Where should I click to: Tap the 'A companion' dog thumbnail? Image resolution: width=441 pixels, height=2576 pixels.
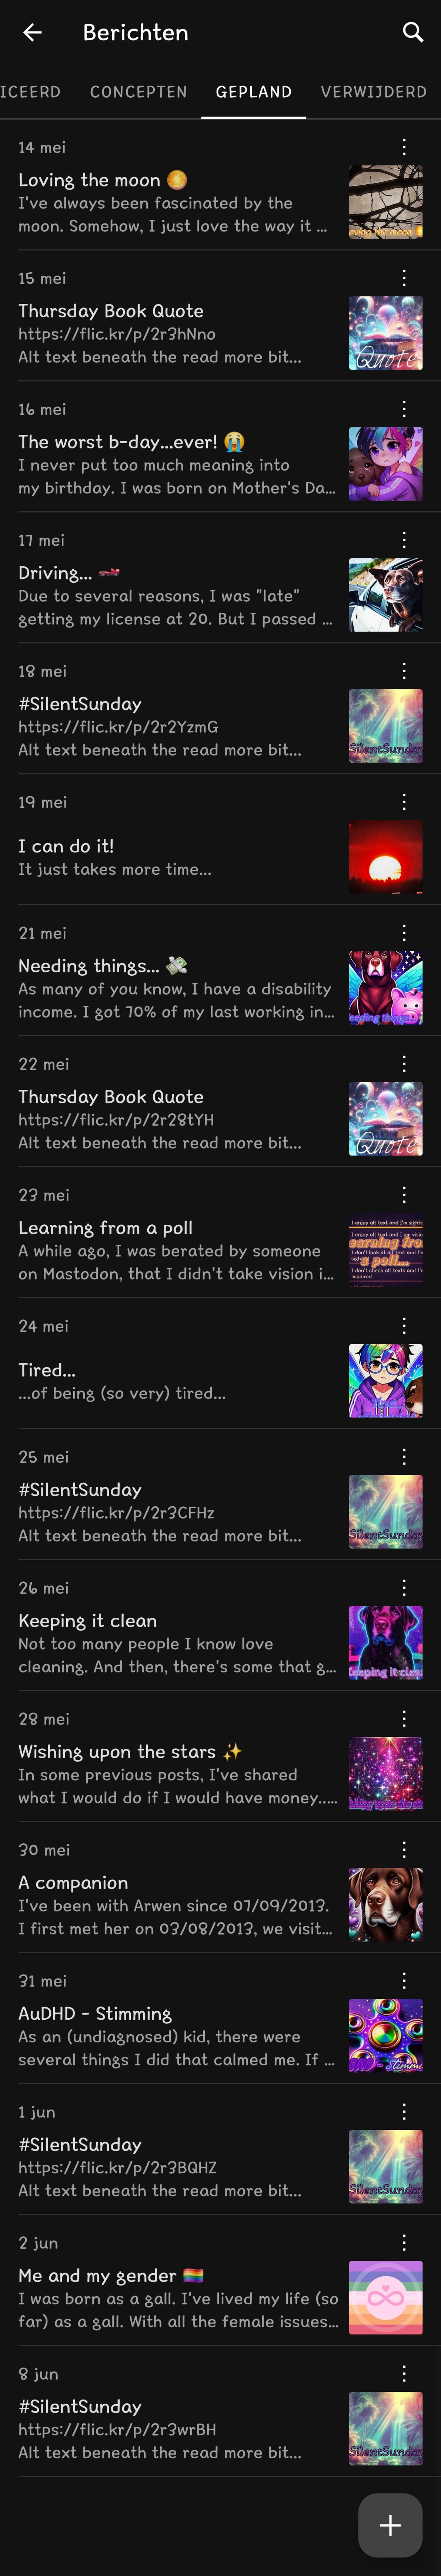(385, 1906)
